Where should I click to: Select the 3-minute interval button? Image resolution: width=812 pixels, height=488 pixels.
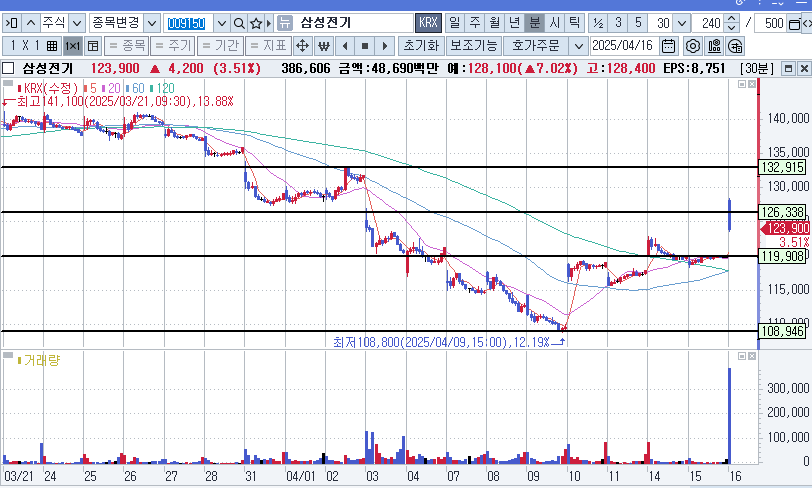[x=618, y=23]
